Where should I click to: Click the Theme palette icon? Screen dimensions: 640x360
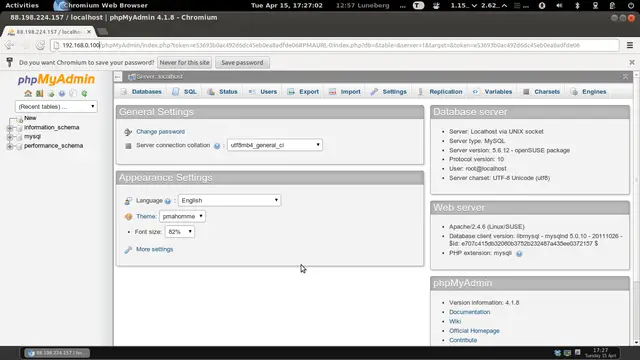coord(128,217)
